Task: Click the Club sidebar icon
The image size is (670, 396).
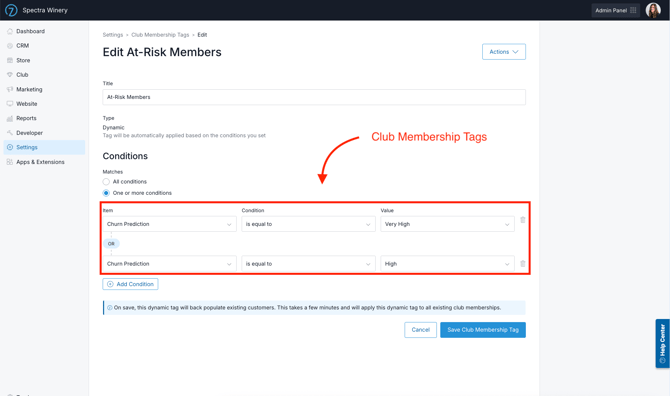Action: point(10,75)
